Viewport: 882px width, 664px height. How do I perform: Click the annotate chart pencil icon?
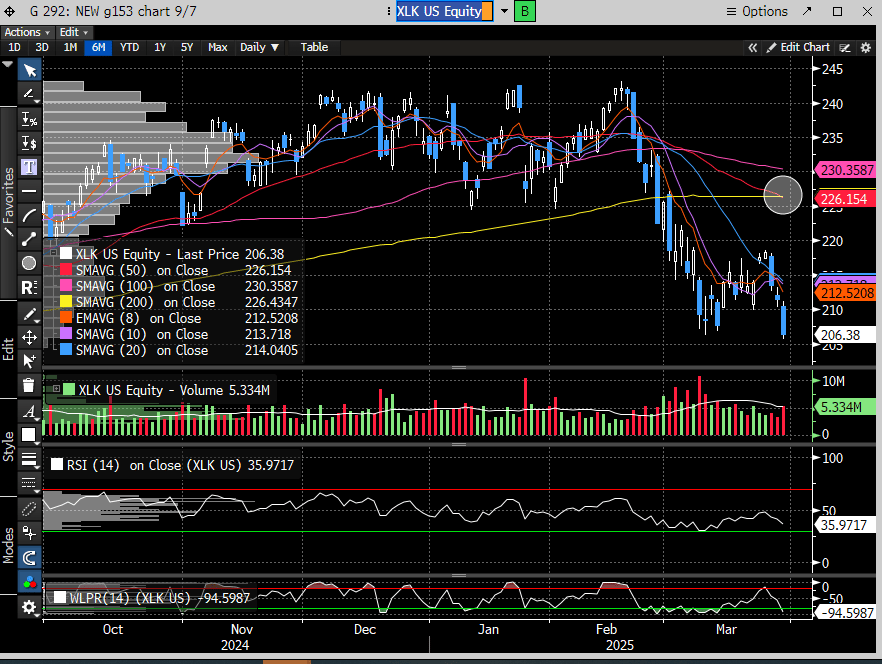pyautogui.click(x=845, y=48)
